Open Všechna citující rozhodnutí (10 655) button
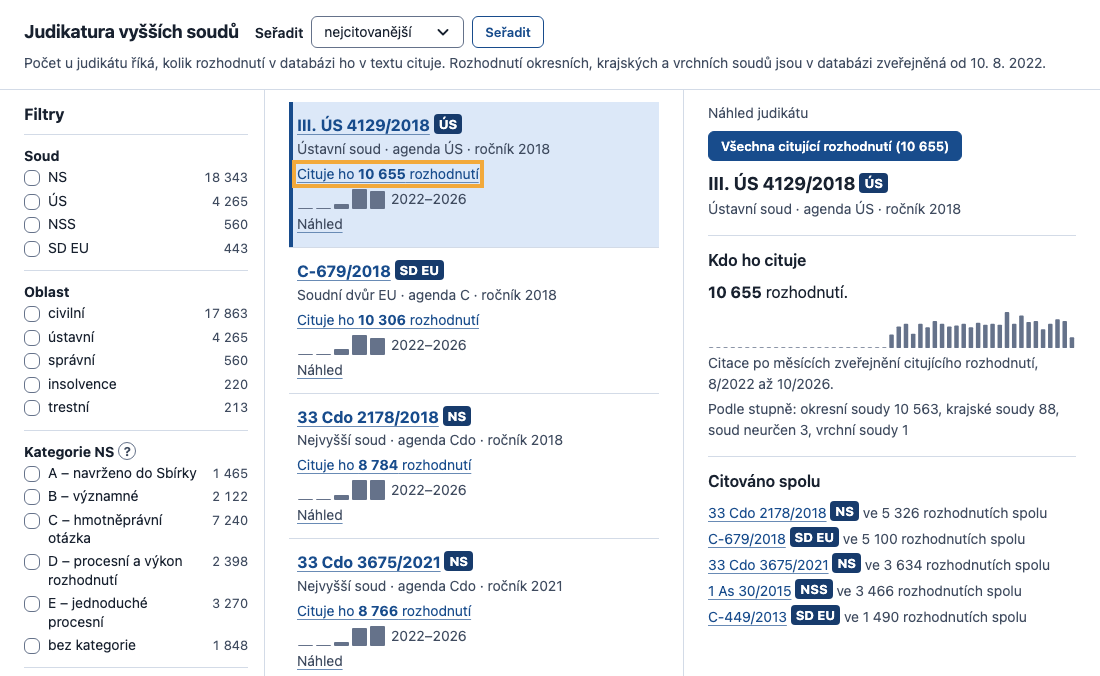1100x676 pixels. 835,147
